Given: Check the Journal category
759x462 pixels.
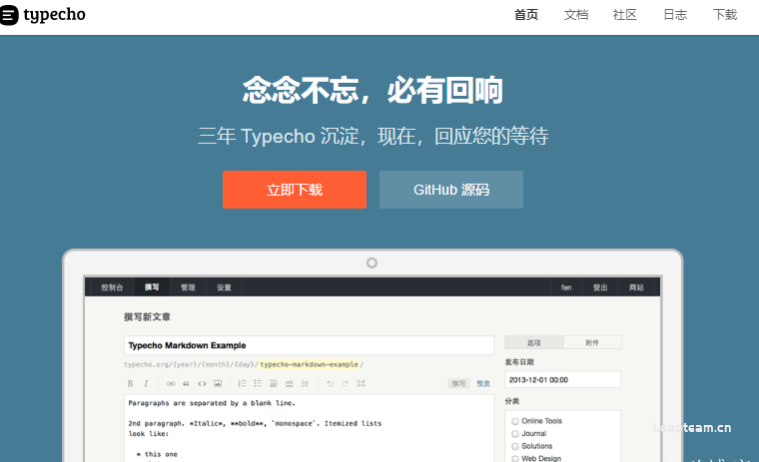Looking at the screenshot, I should 515,434.
